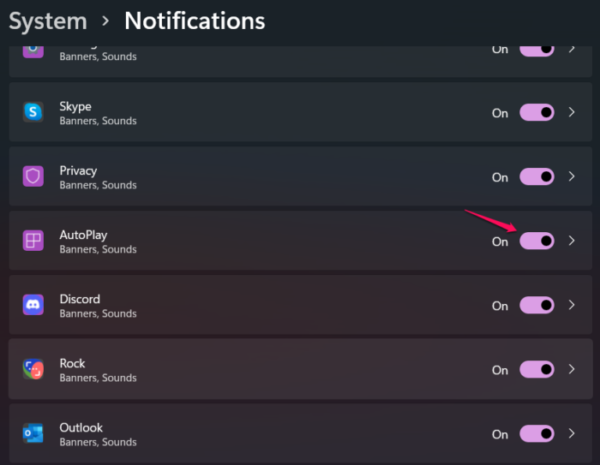Click the AutoPlay app icon
The image size is (600, 465).
(x=34, y=241)
